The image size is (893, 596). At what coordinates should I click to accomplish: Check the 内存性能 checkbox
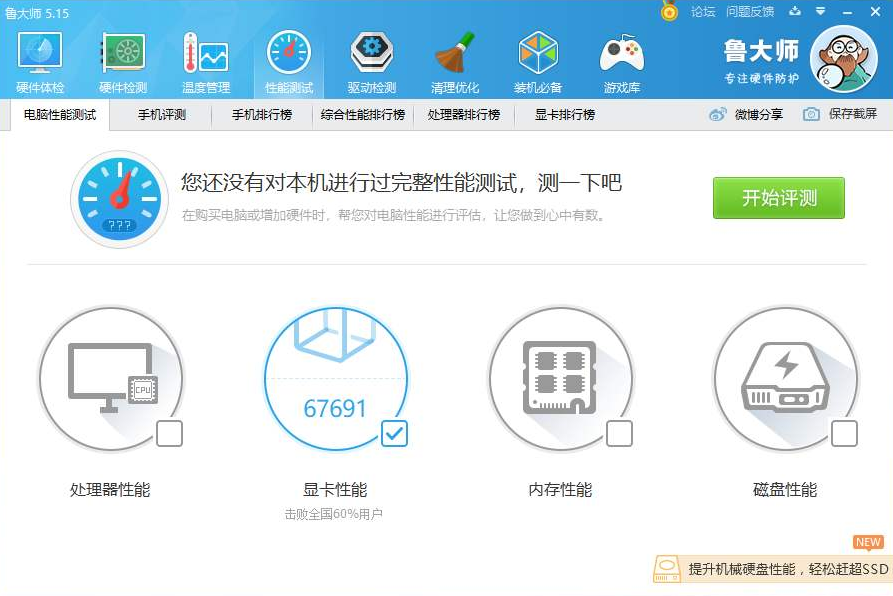(x=619, y=434)
